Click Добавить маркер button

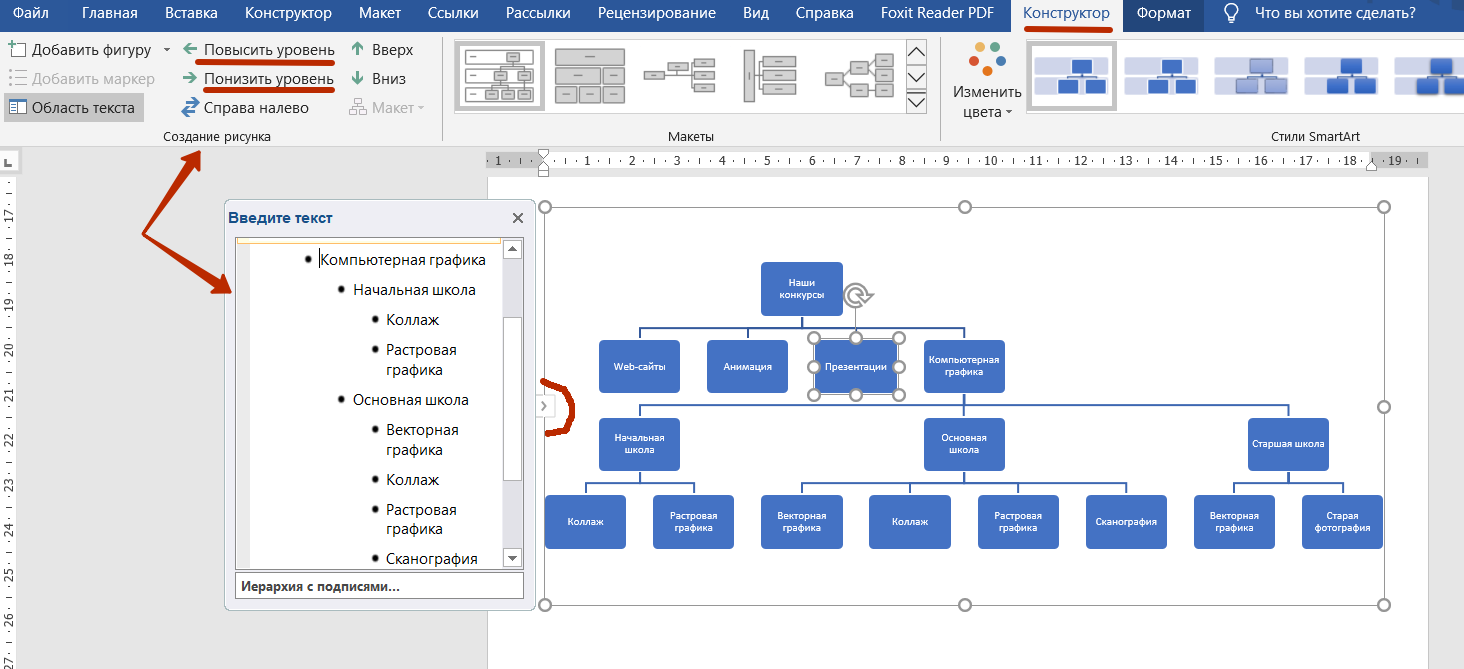click(x=81, y=79)
